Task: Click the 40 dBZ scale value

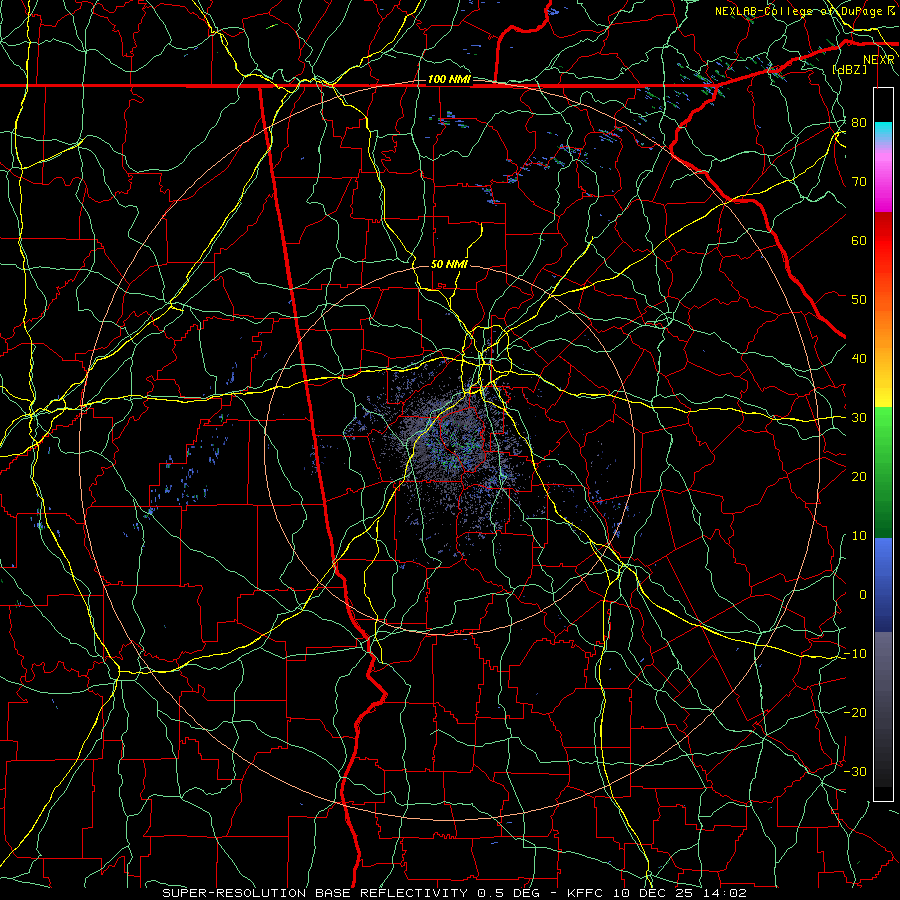Action: (x=859, y=359)
